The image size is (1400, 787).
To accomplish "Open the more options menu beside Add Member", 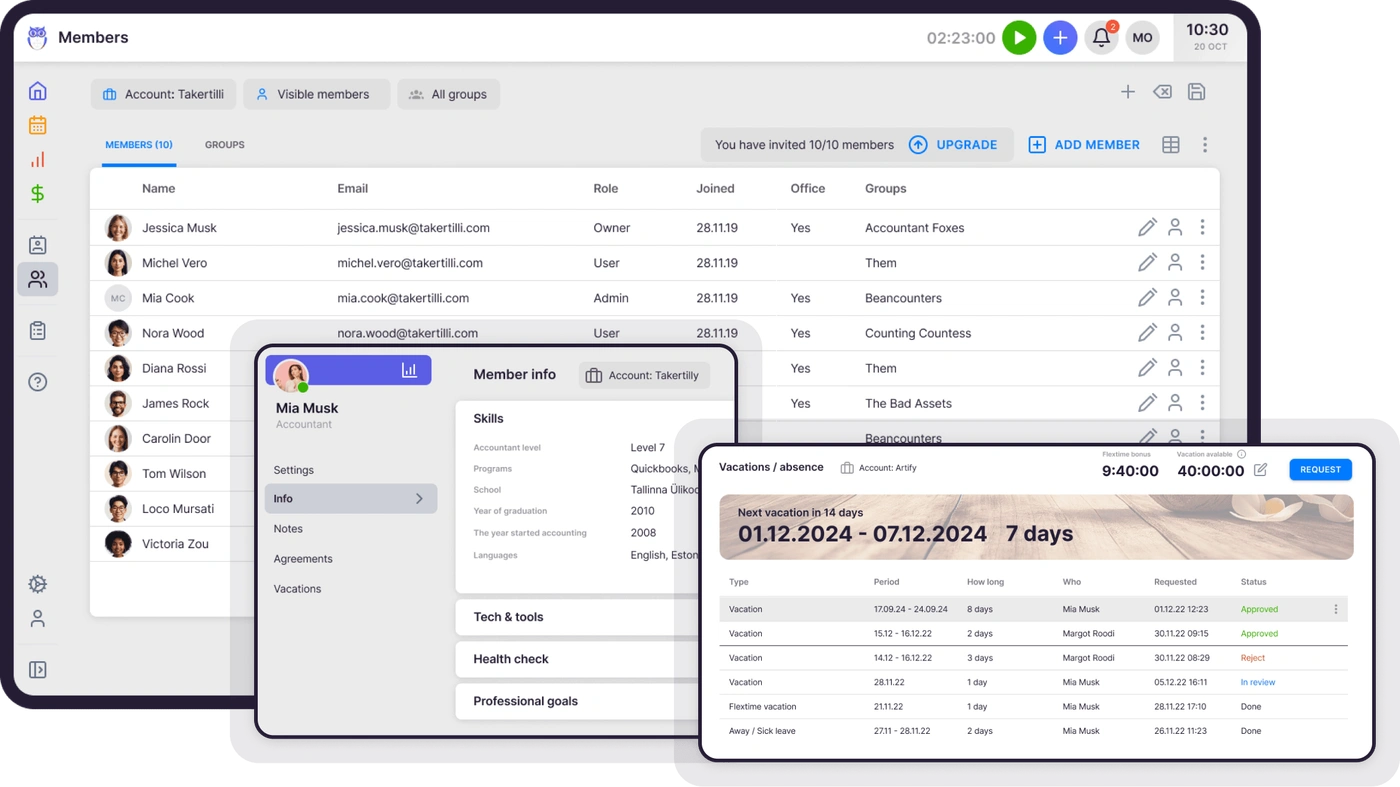I will (1205, 145).
